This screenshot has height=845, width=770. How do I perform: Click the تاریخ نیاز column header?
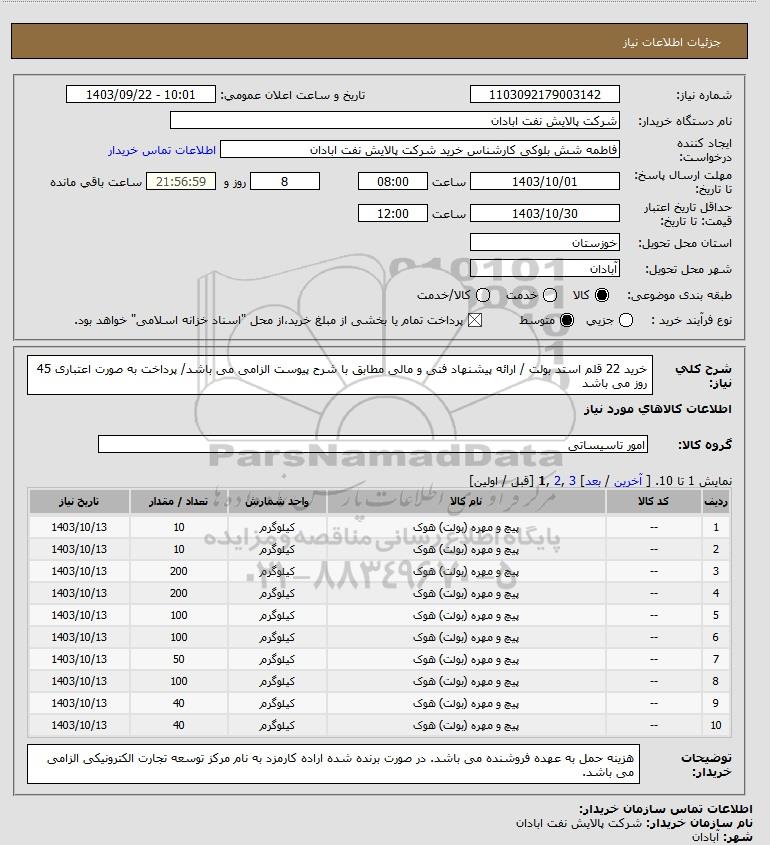tap(79, 502)
